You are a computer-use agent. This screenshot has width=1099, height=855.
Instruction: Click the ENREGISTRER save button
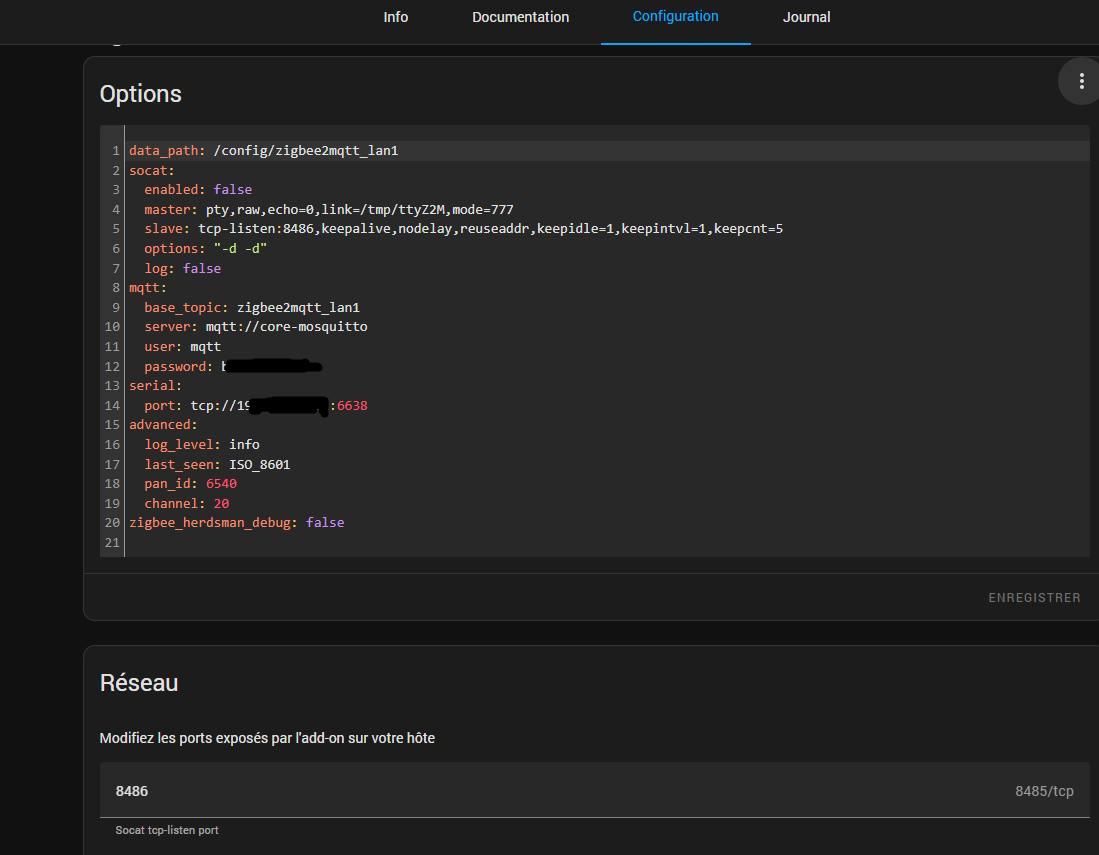pos(1034,598)
